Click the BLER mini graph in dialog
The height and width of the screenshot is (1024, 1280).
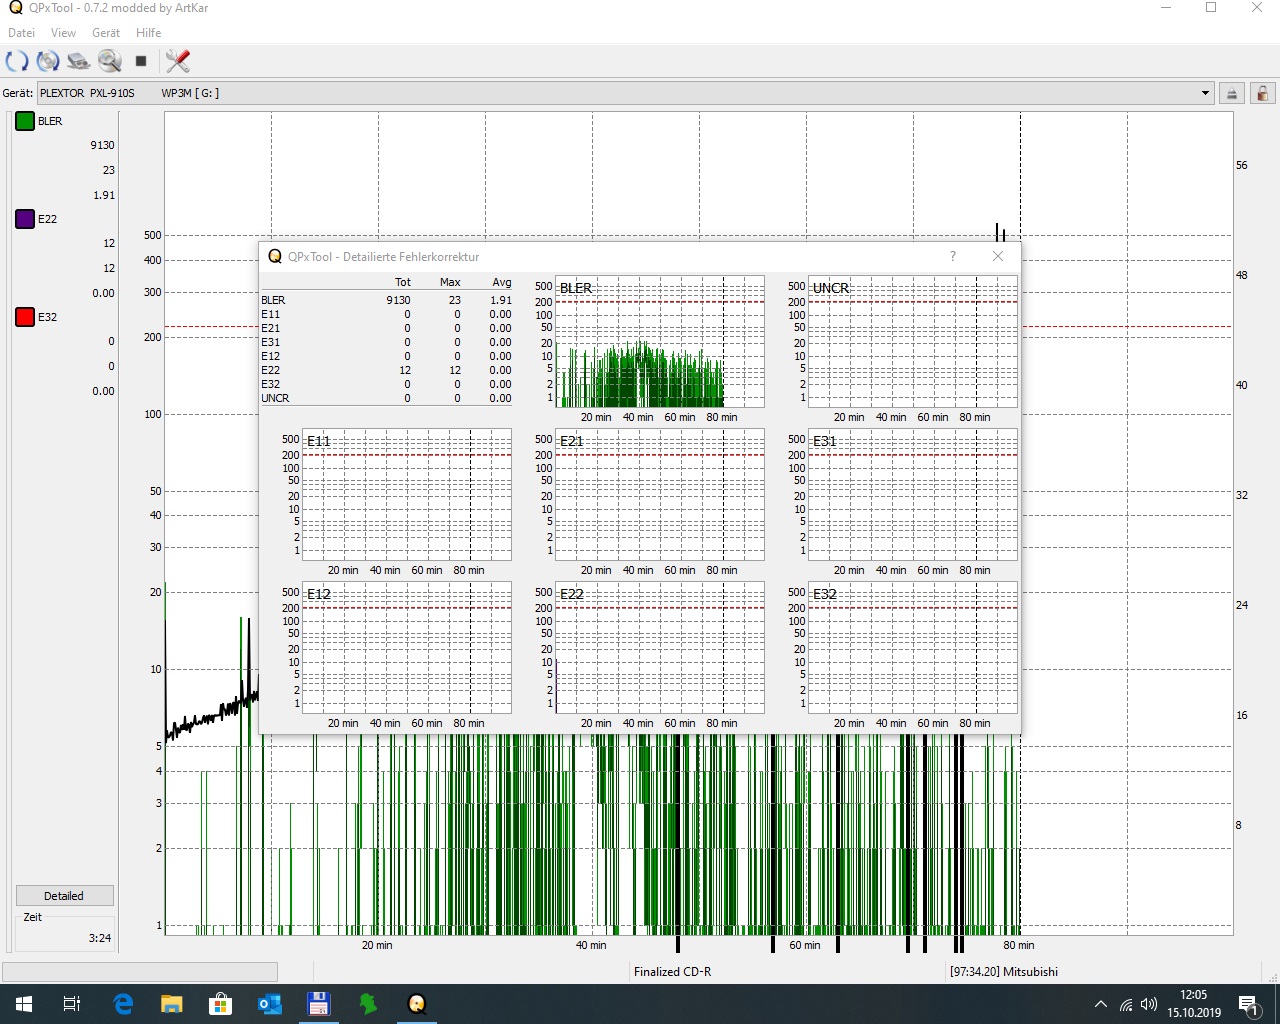click(x=659, y=342)
